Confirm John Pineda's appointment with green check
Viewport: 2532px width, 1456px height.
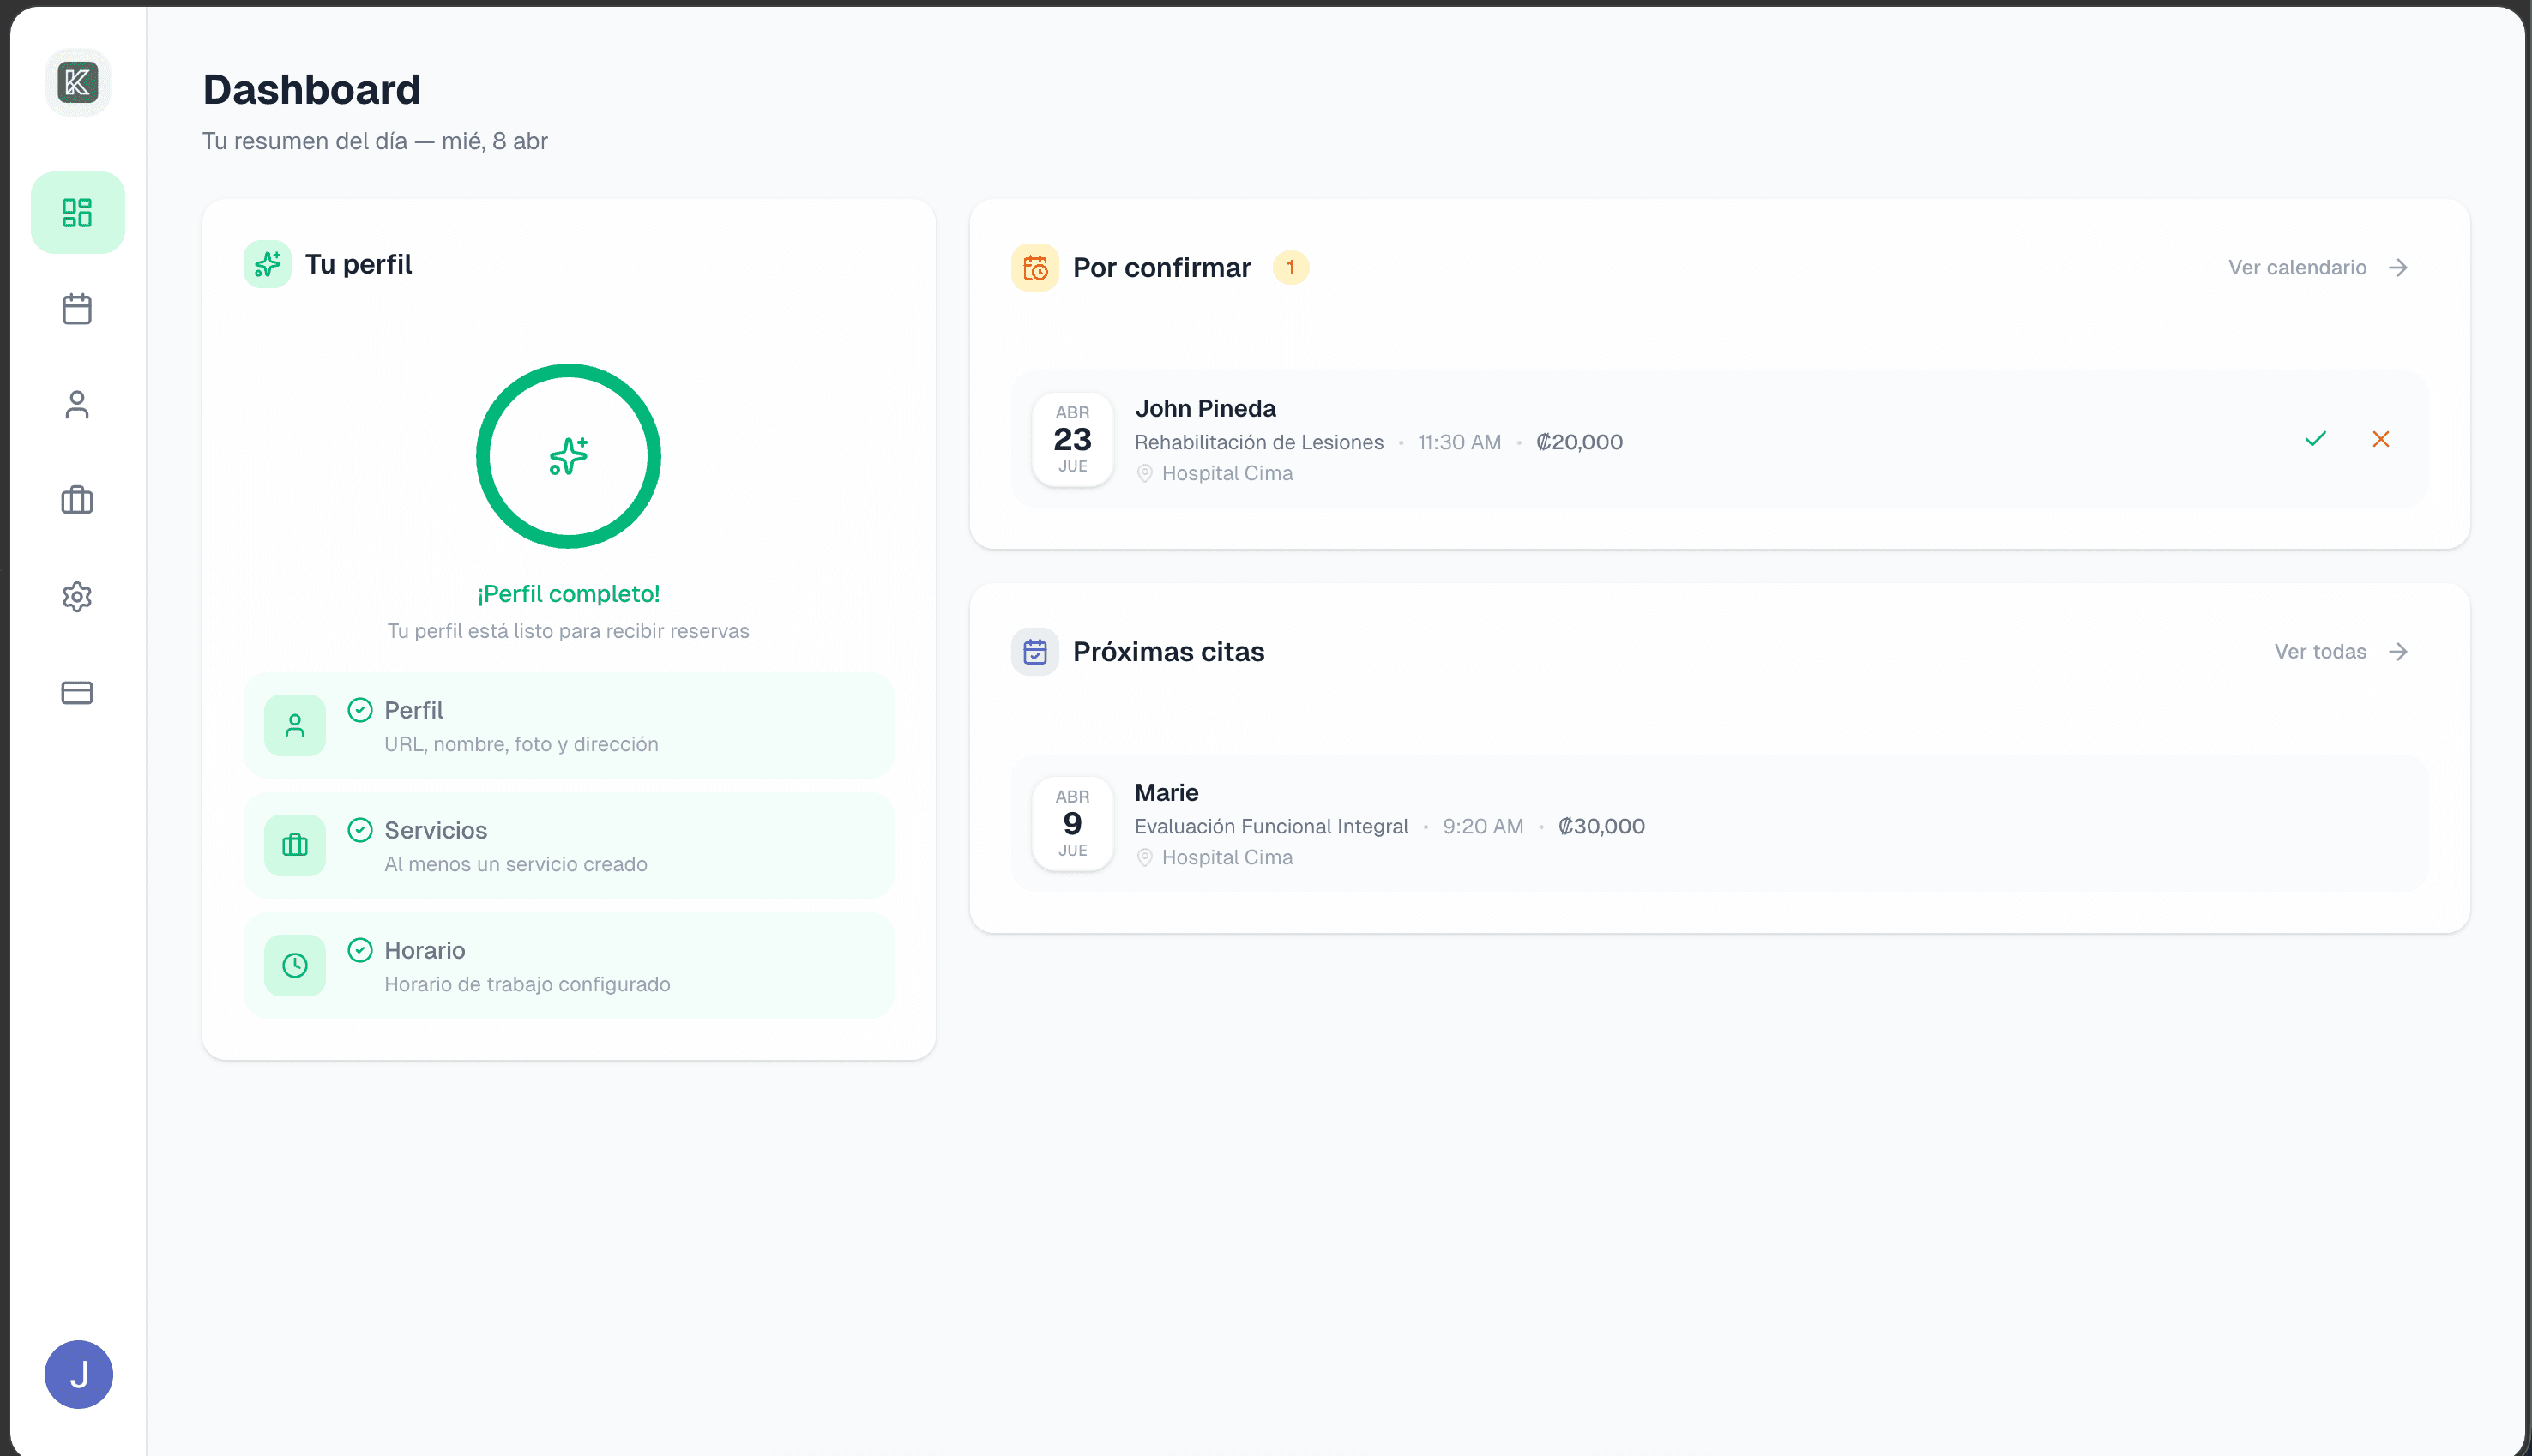(2315, 439)
